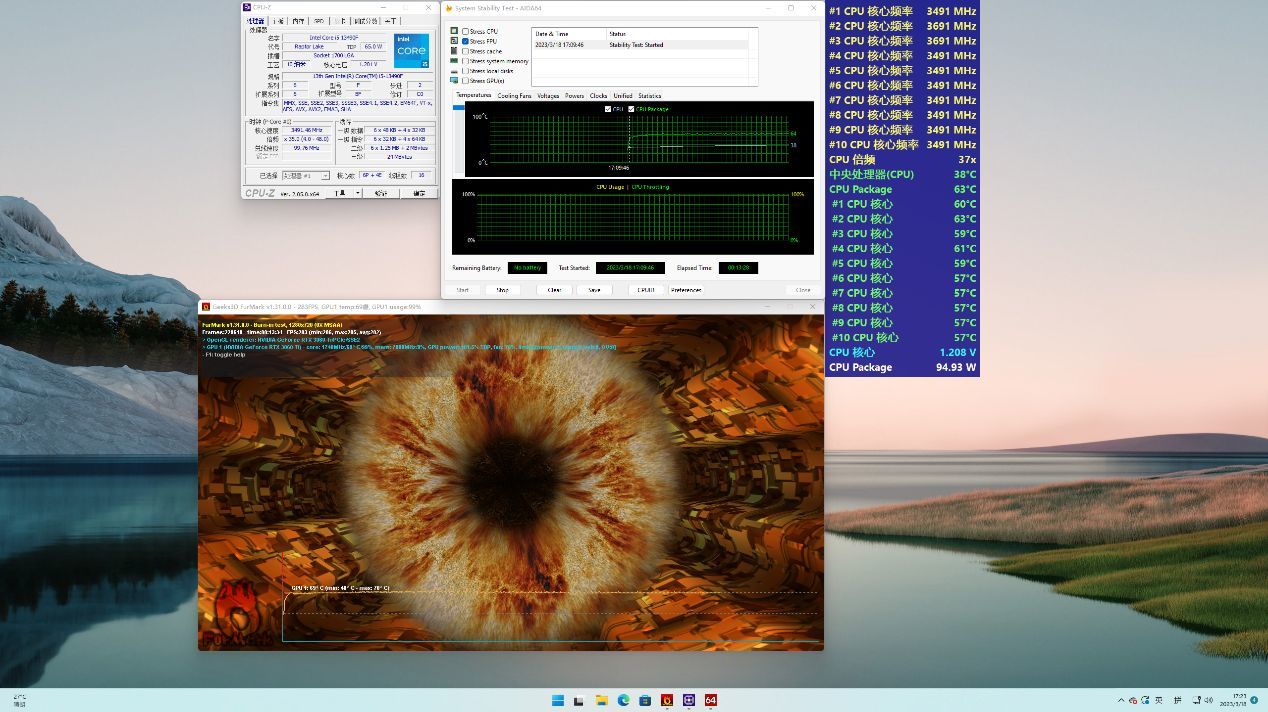Click the AIDA64 taskbar icon
This screenshot has height=712, width=1268.
[x=711, y=700]
